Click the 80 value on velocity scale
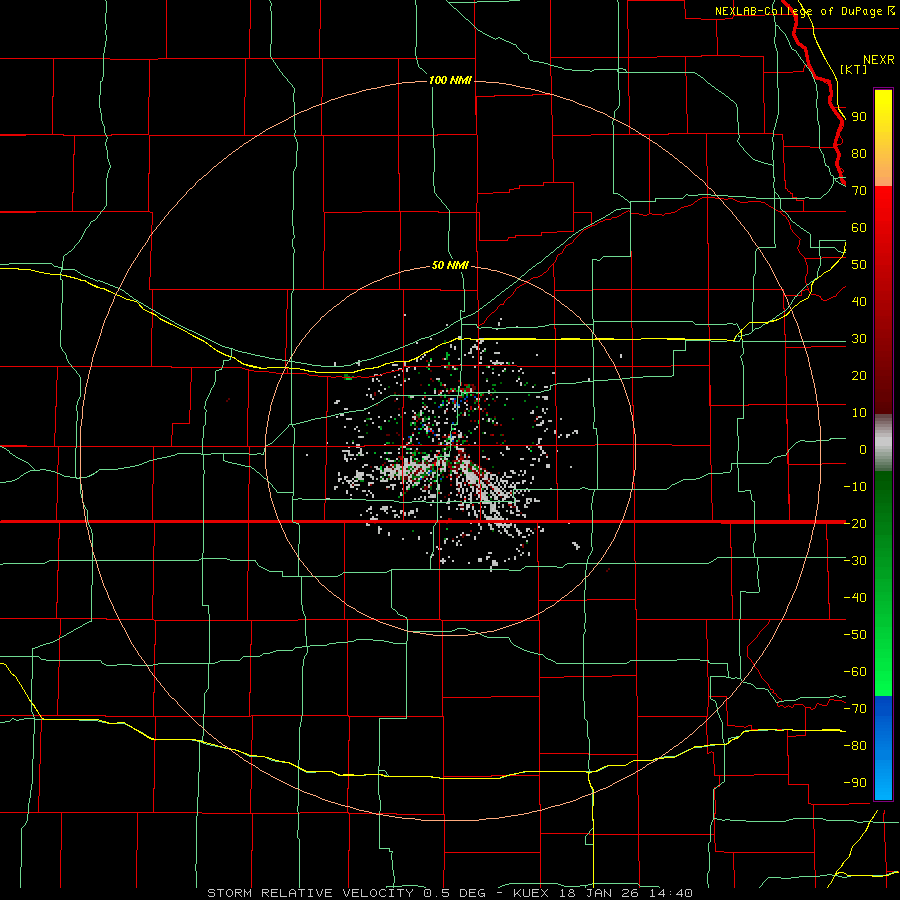 pyautogui.click(x=859, y=154)
